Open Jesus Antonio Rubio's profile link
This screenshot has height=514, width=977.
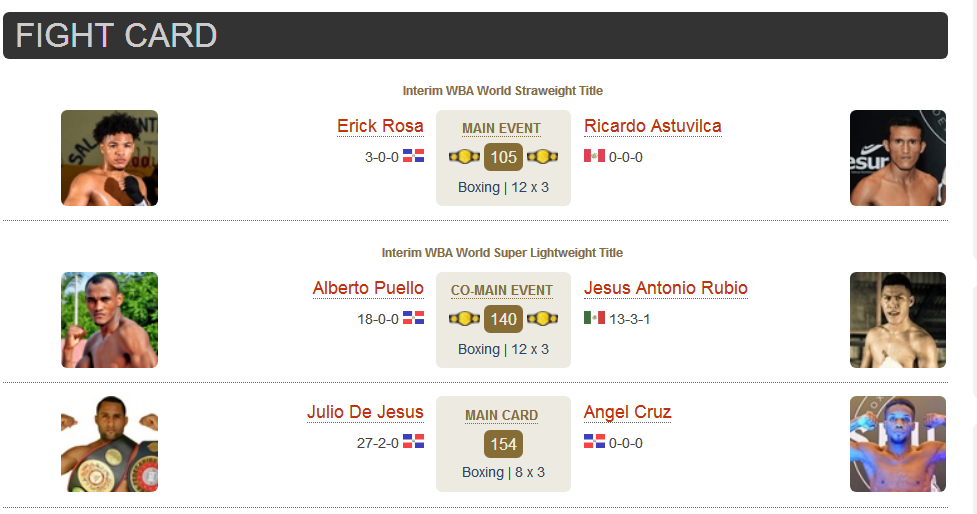(665, 288)
